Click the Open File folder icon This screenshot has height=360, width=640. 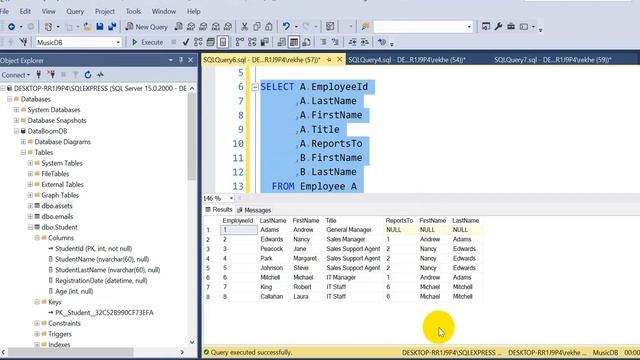(87, 27)
